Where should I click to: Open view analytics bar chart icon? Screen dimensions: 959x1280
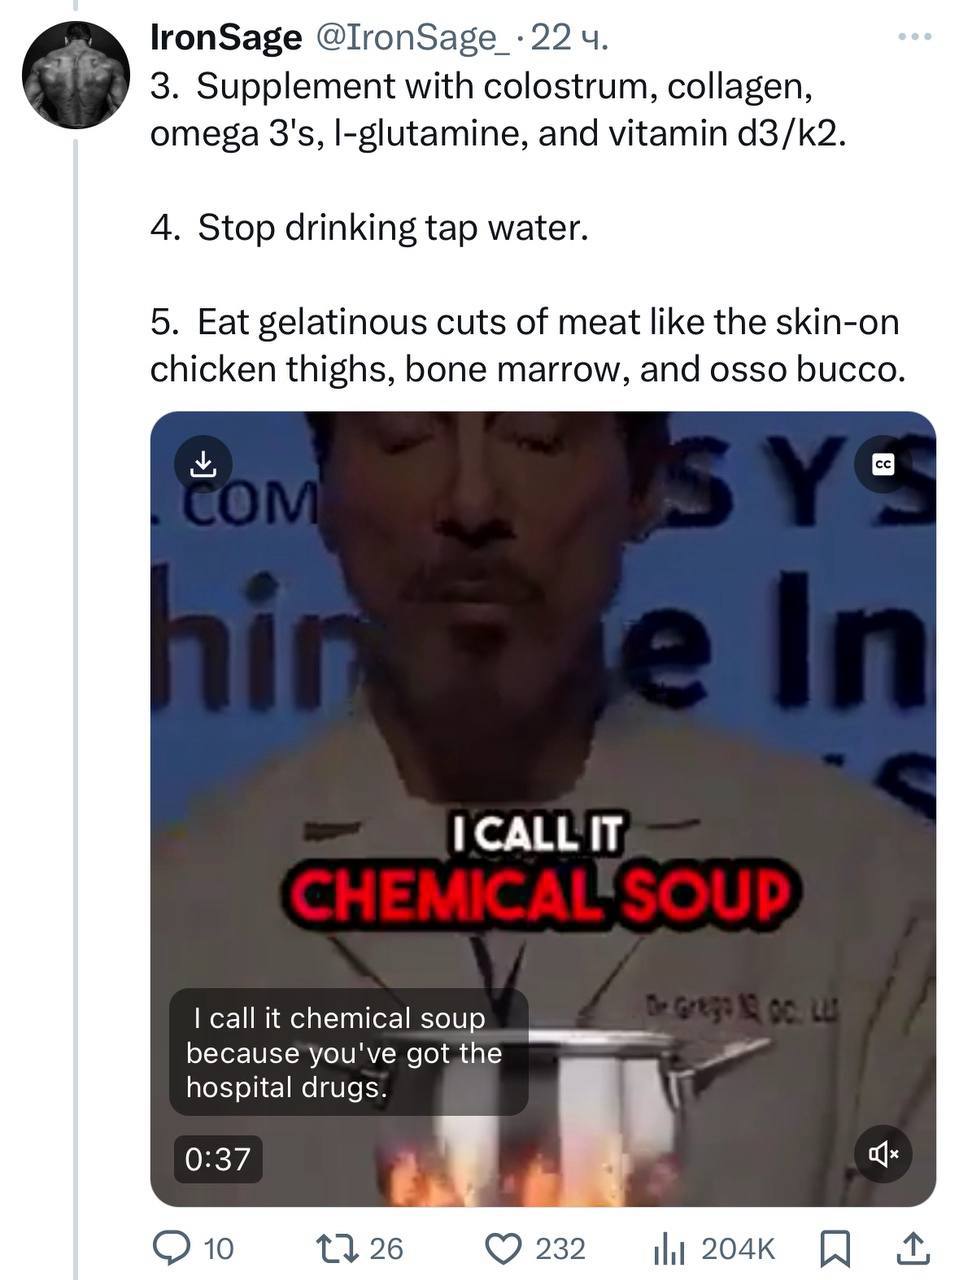click(x=668, y=1247)
